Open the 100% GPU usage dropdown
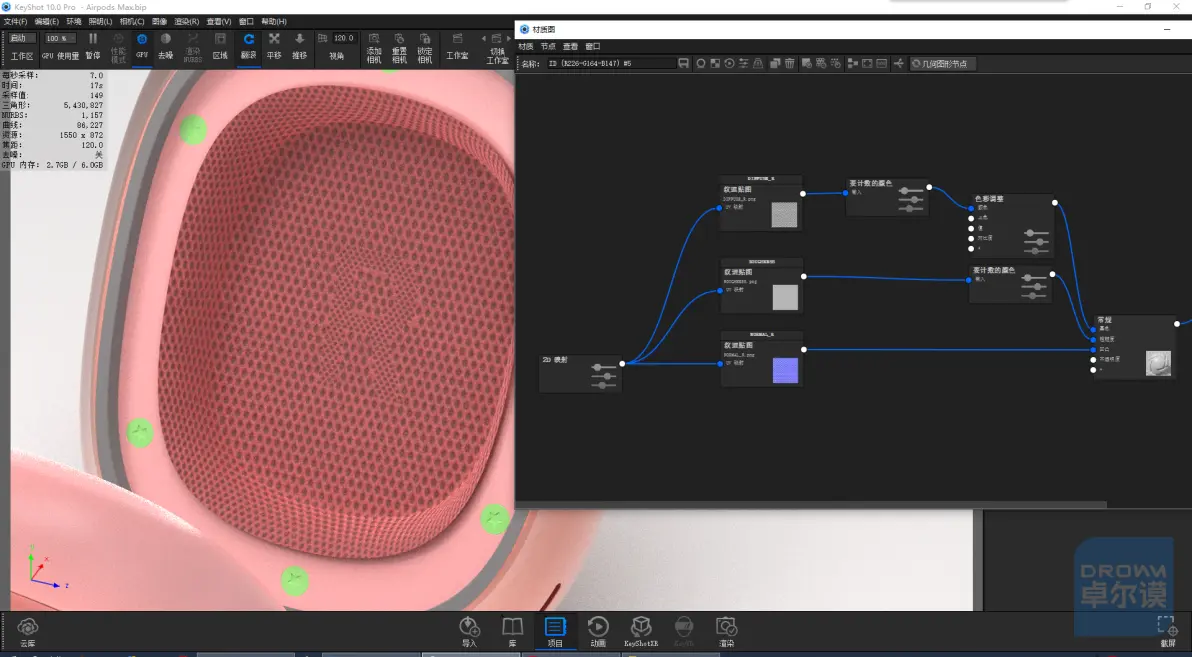The image size is (1192, 657). pyautogui.click(x=59, y=38)
